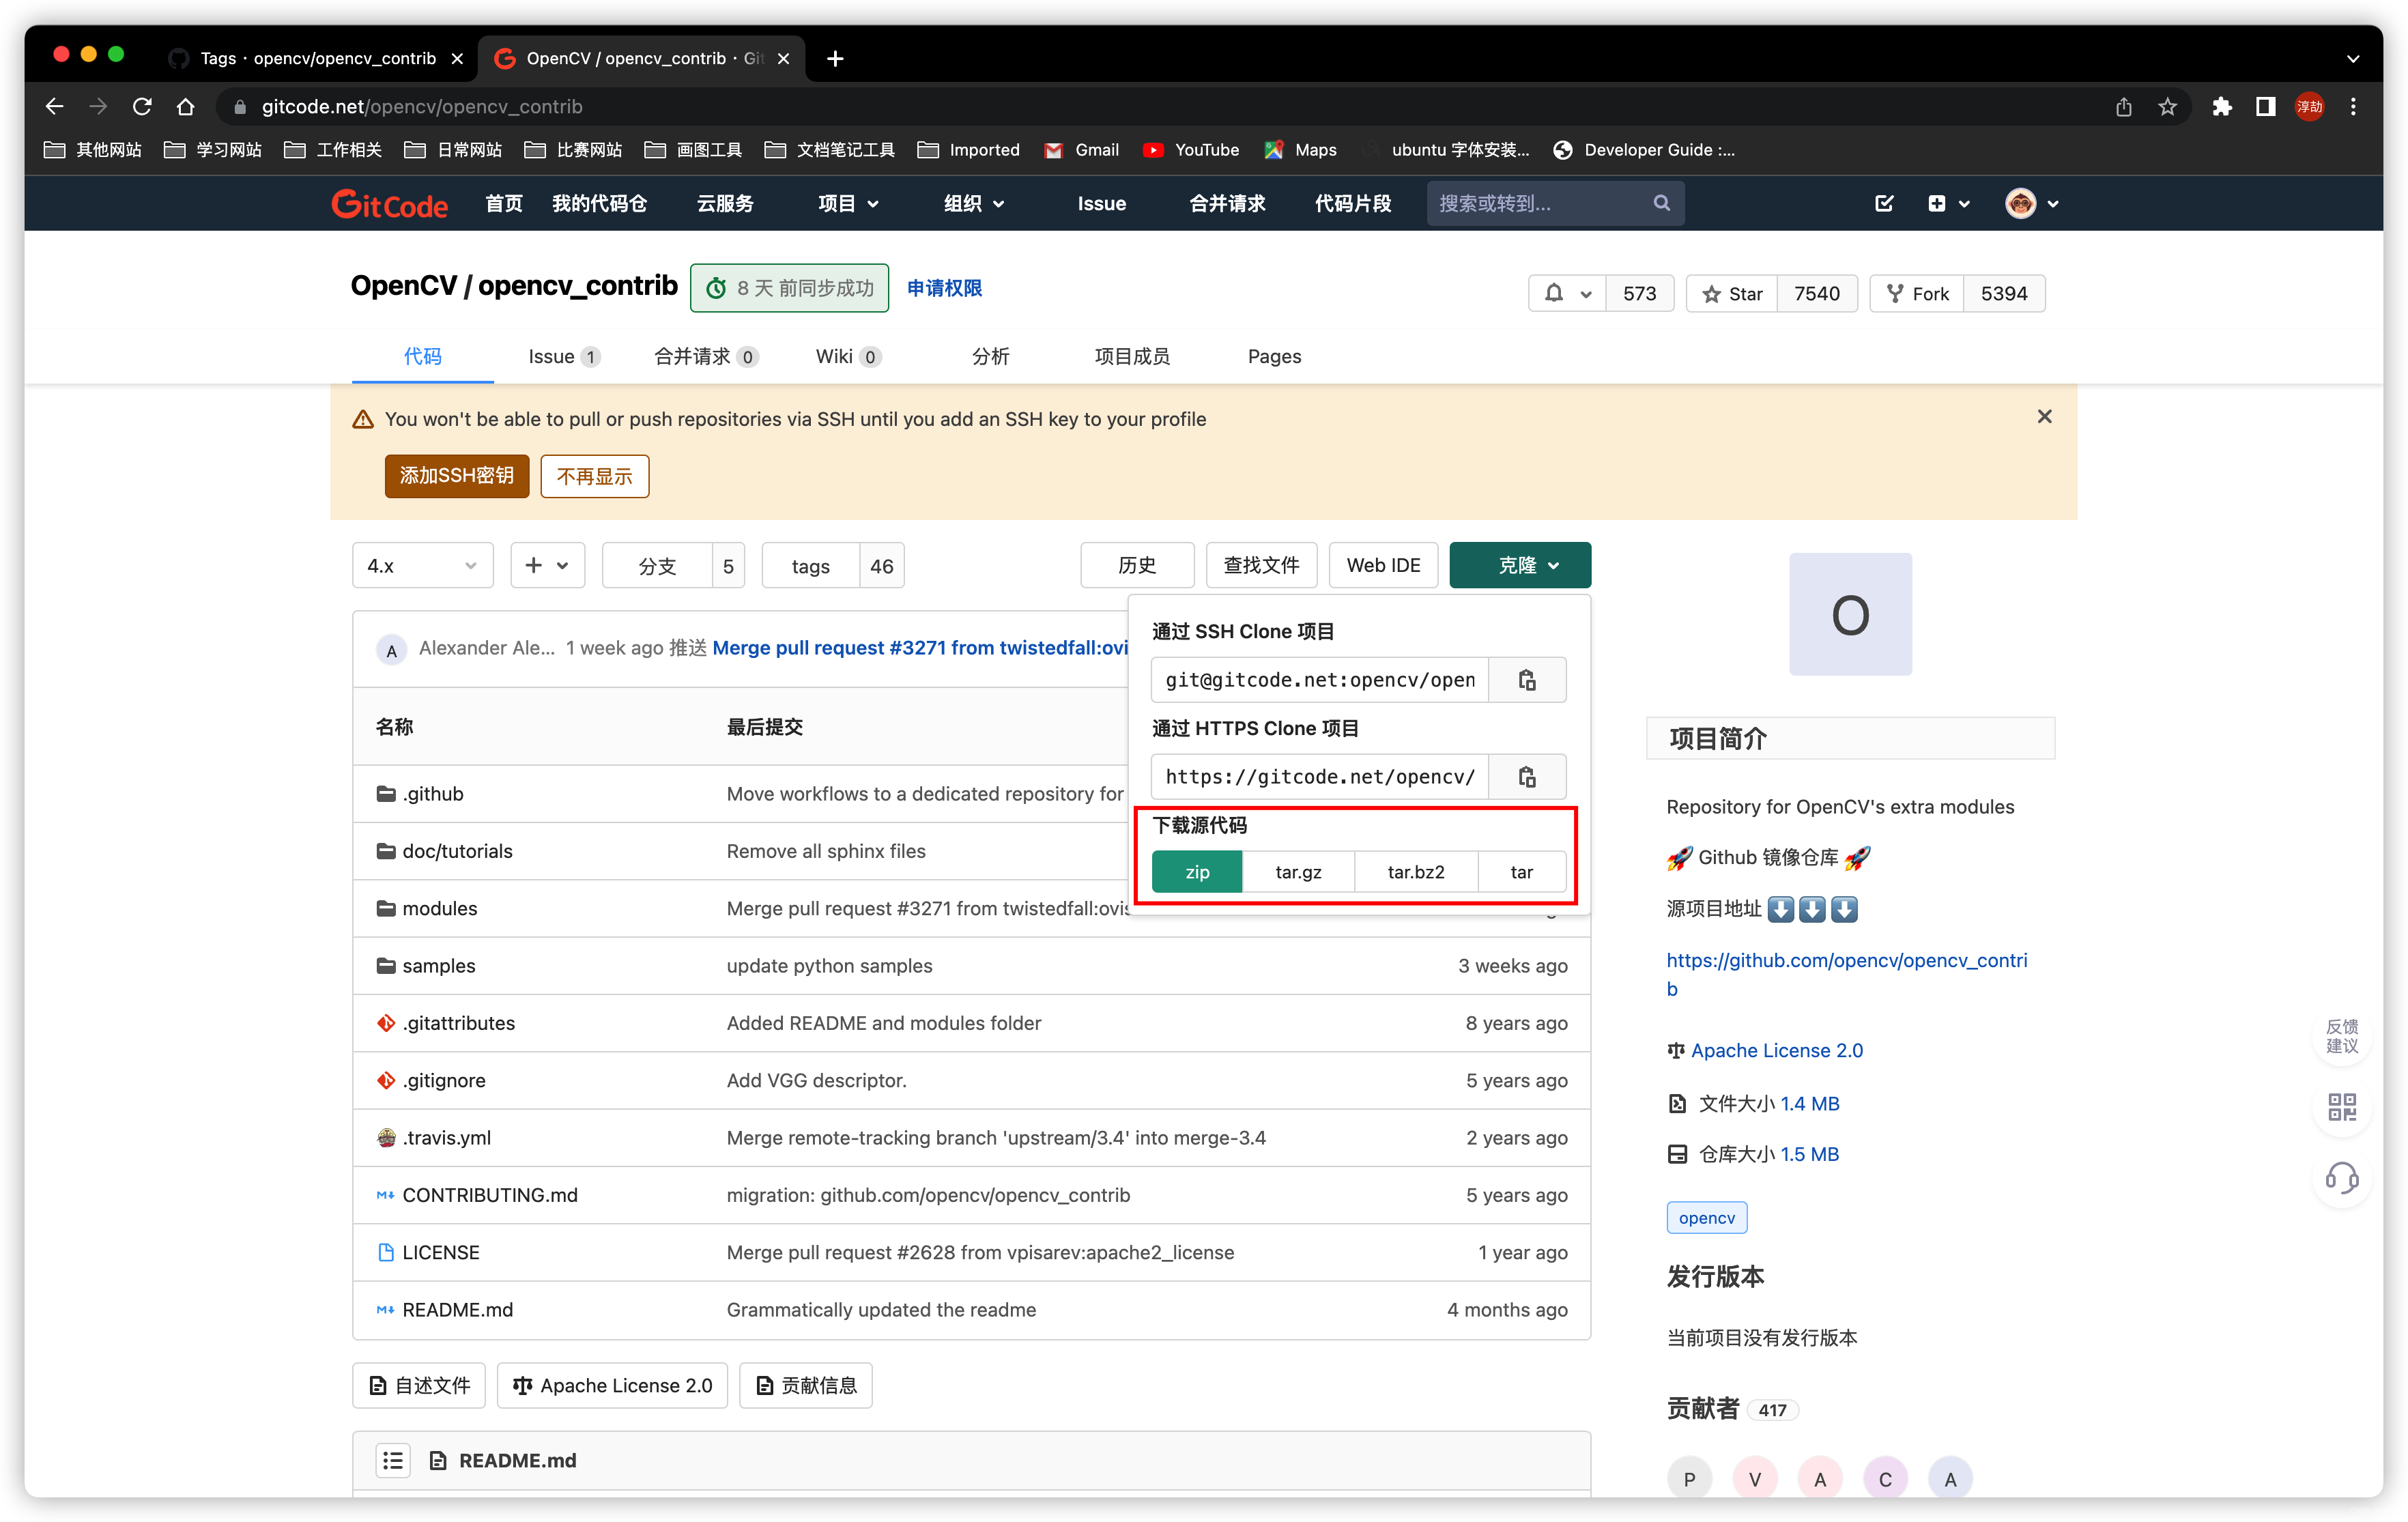Open 申请权限 link

944,288
